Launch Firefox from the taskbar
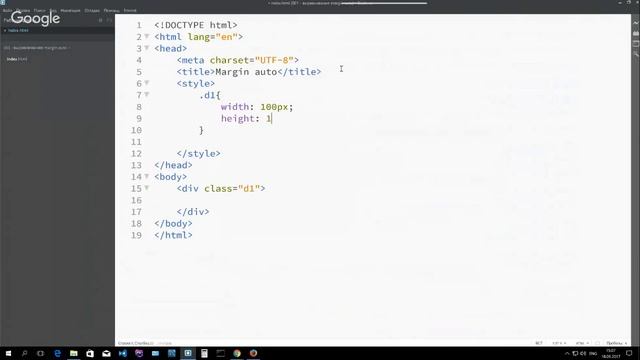The image size is (640, 360). tap(253, 353)
